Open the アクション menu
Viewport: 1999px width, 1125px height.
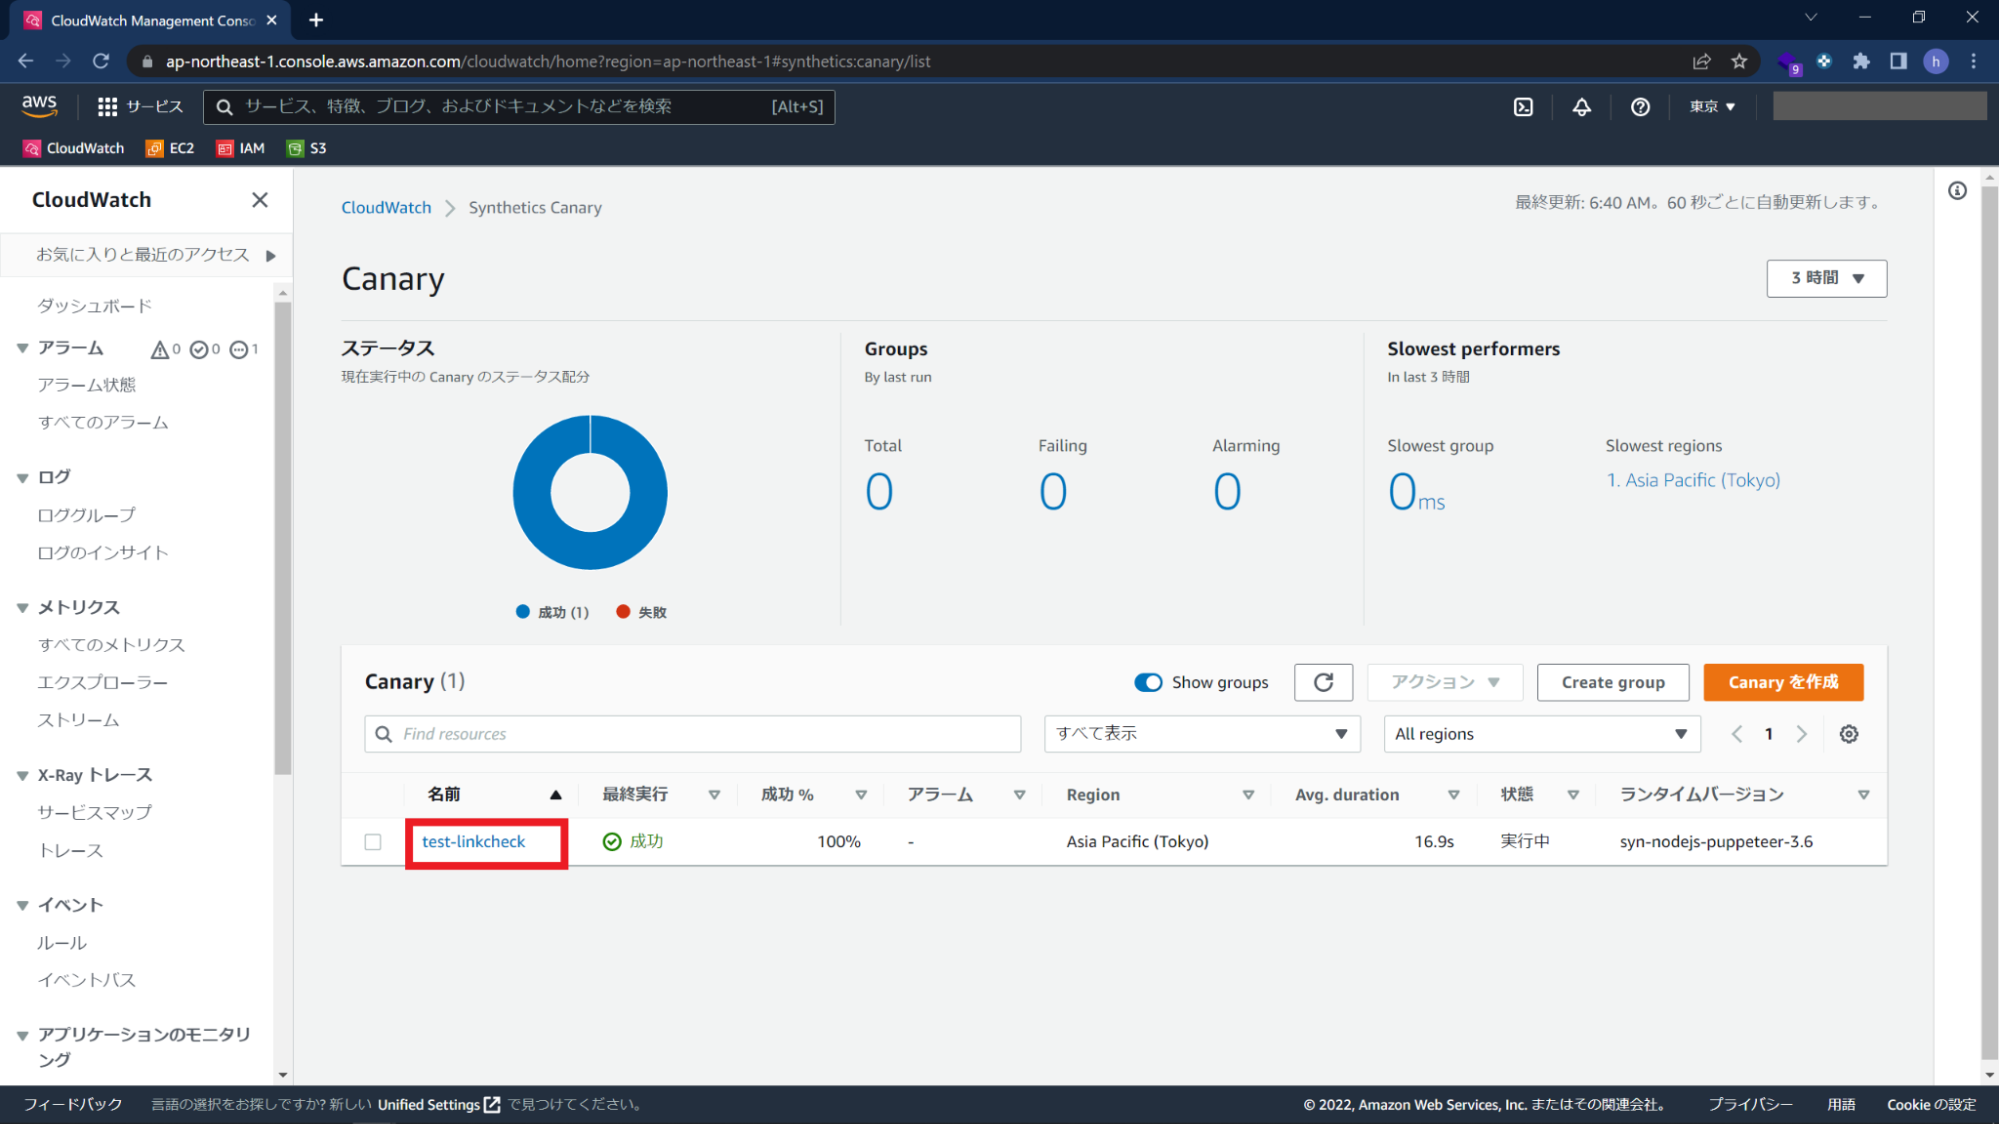pyautogui.click(x=1443, y=681)
